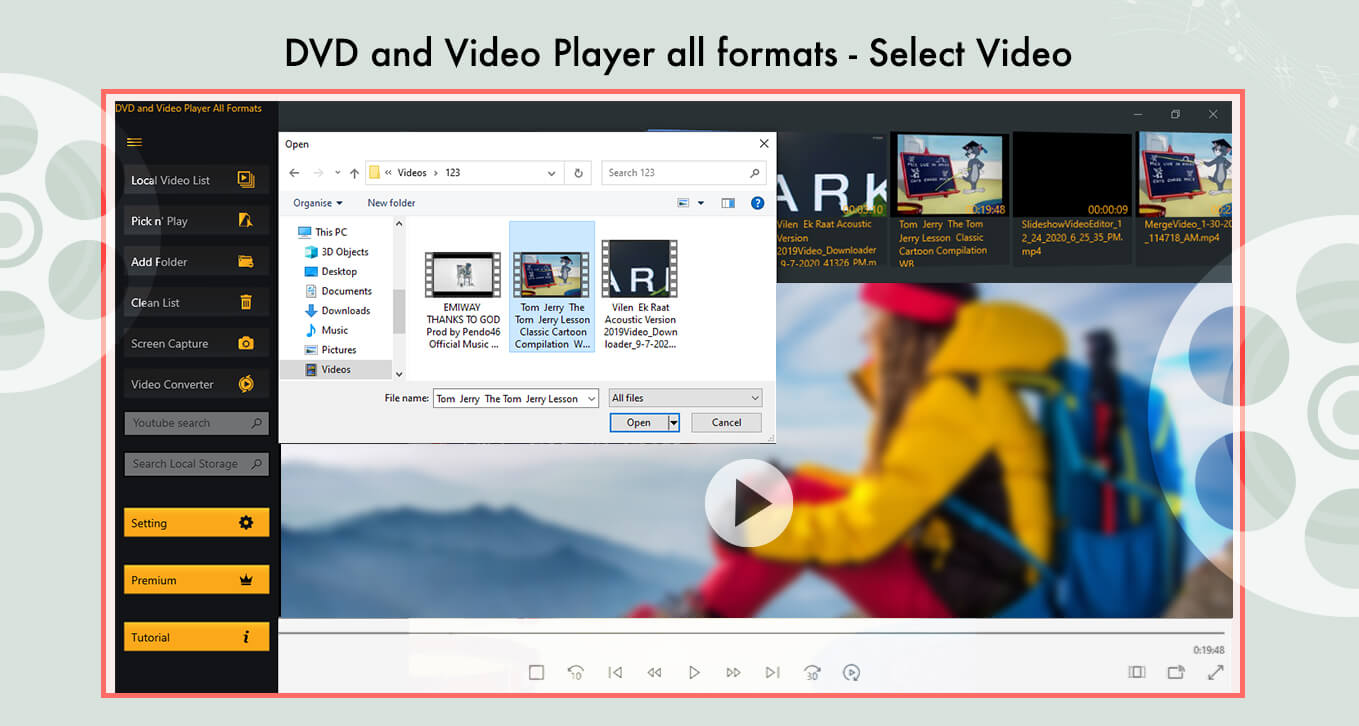Image resolution: width=1359 pixels, height=726 pixels.
Task: Select the Vilen Ek Raat video file
Action: [x=640, y=295]
